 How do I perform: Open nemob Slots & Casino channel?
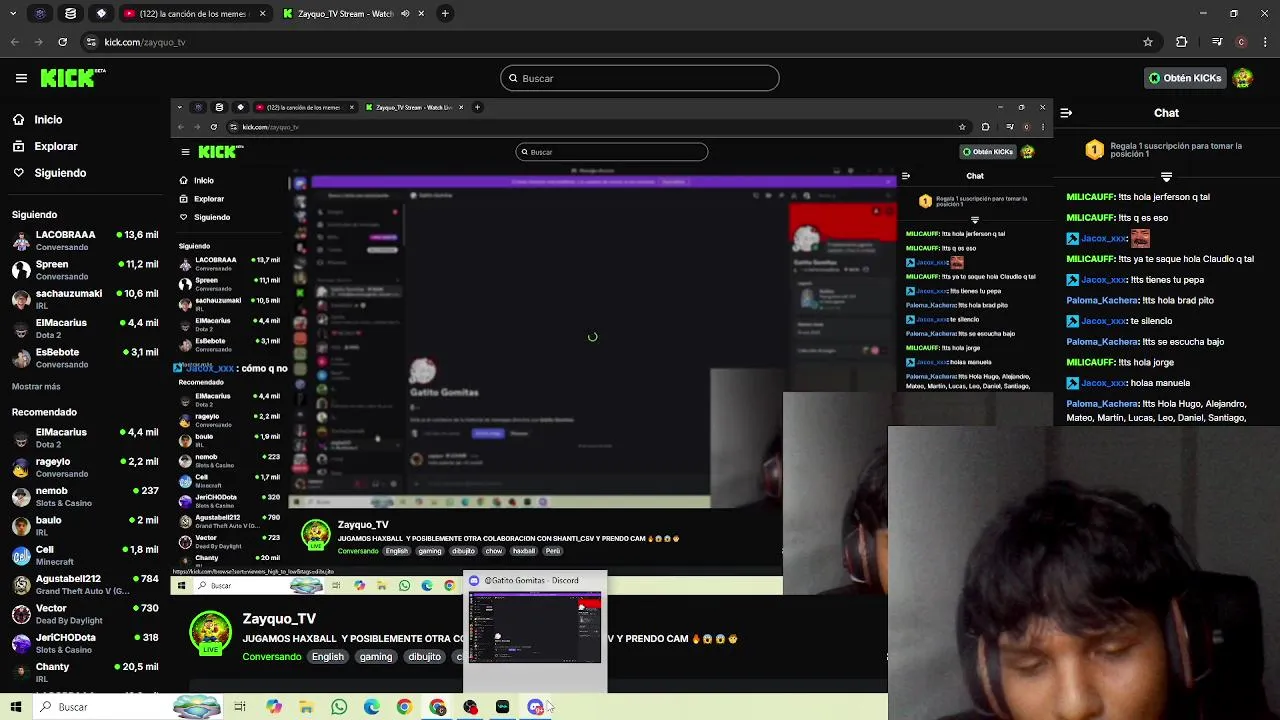click(84, 496)
